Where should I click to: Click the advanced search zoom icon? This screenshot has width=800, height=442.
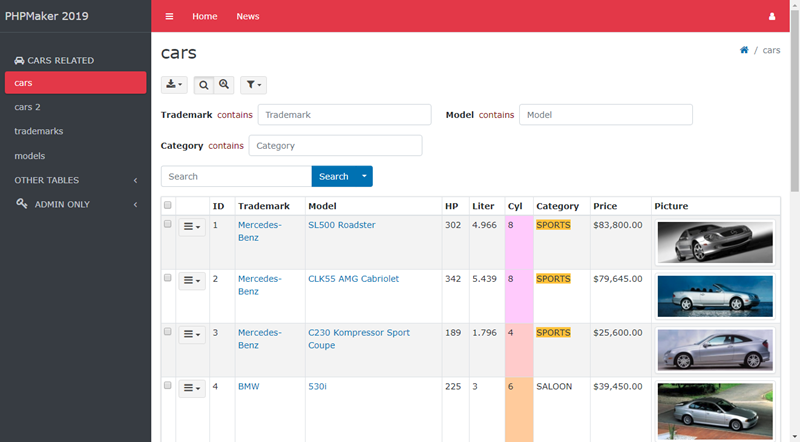pyautogui.click(x=224, y=85)
